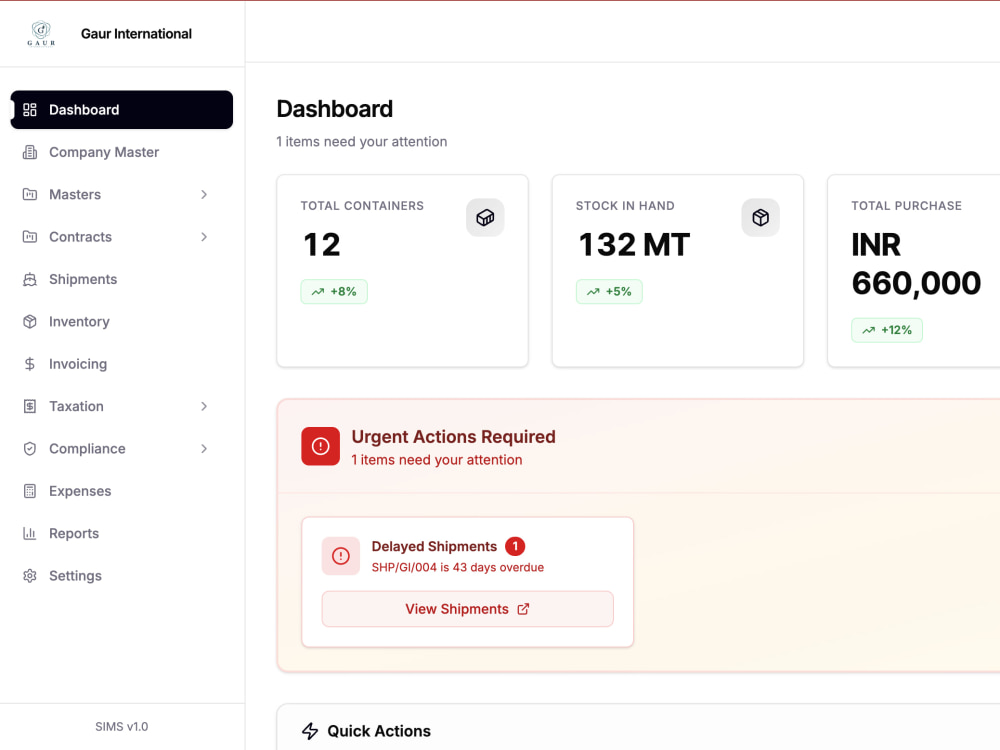Open Company Master from the sidebar
Image resolution: width=1000 pixels, height=750 pixels.
point(122,152)
